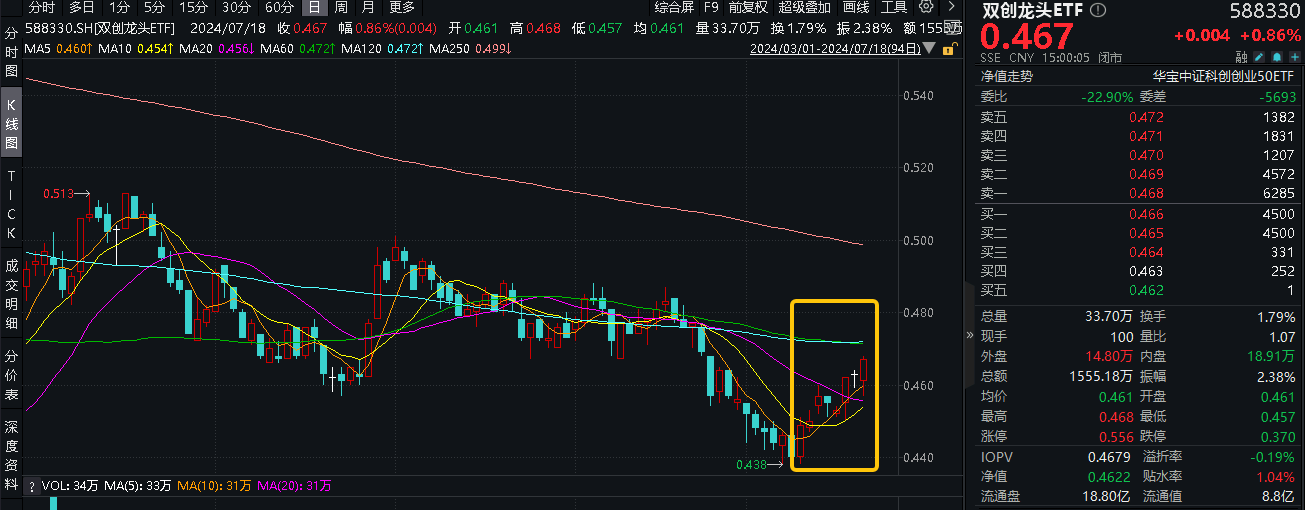Click the double-arrow panel collapse icon
Image resolution: width=1305 pixels, height=510 pixels.
(969, 335)
